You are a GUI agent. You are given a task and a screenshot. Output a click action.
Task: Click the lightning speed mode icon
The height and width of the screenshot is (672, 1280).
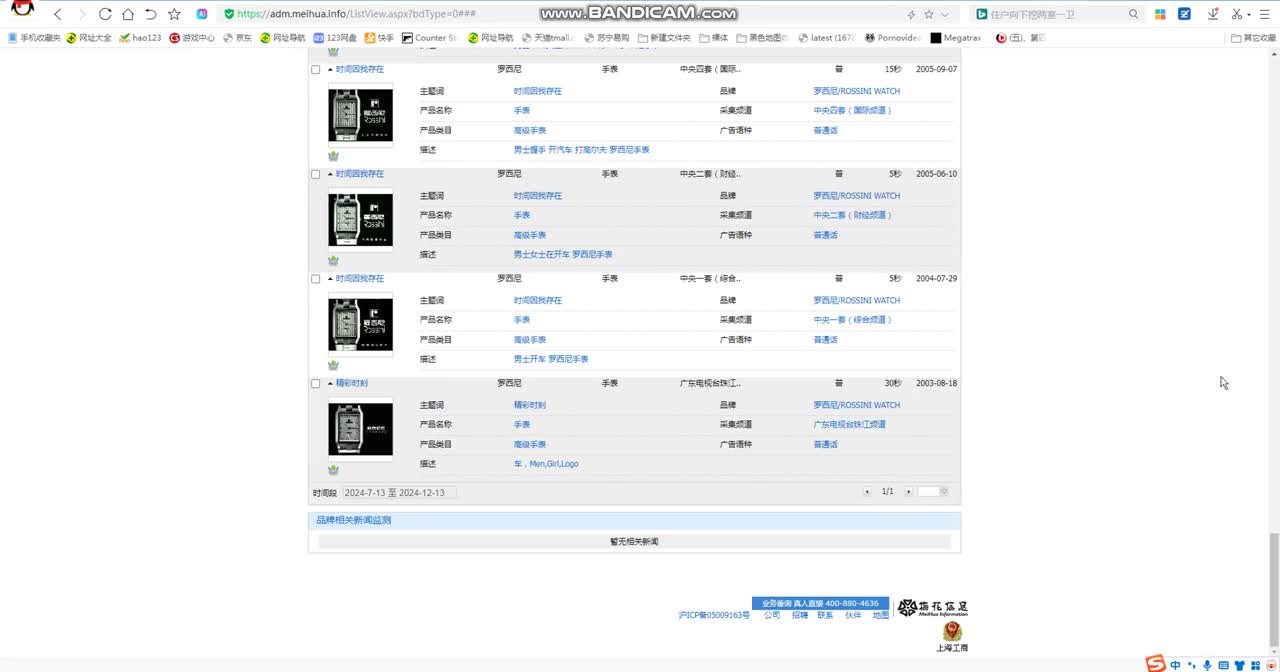(911, 14)
